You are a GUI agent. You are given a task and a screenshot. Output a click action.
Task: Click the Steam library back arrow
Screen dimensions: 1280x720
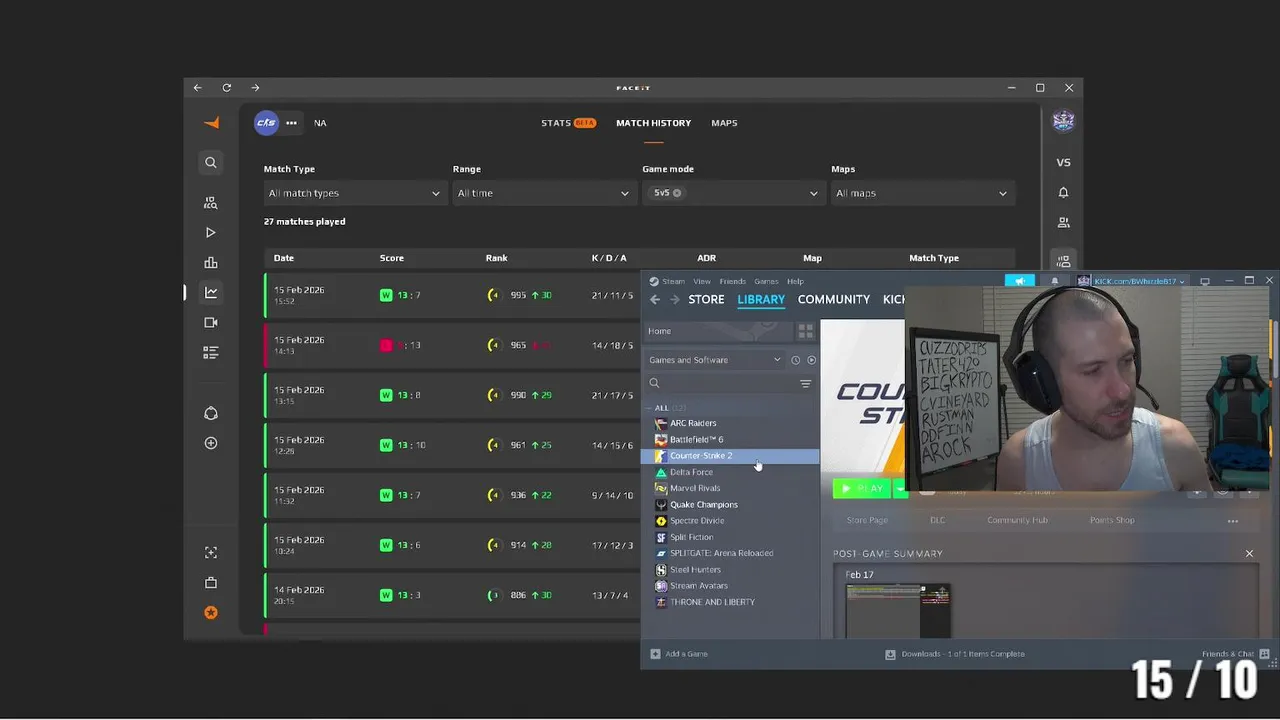tap(655, 299)
